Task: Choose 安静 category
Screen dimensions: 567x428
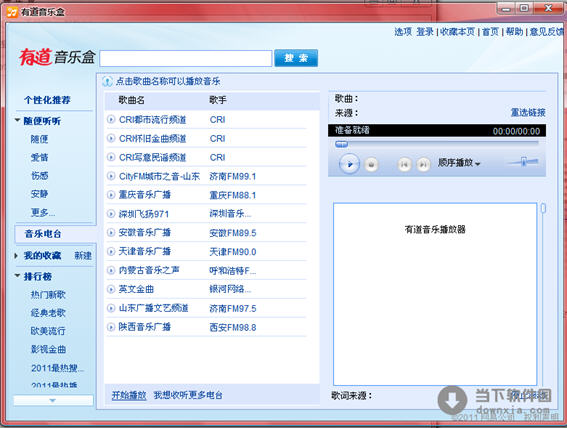Action: pos(39,194)
